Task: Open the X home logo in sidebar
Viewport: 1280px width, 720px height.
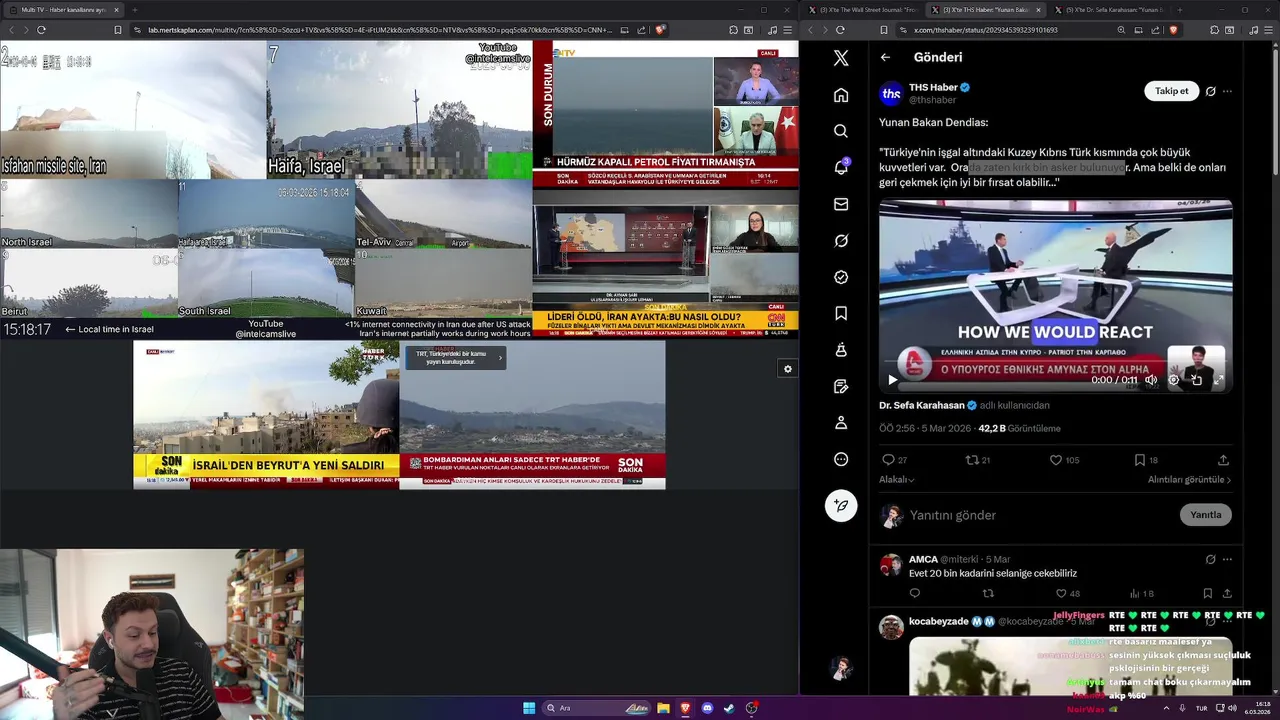Action: pos(841,58)
